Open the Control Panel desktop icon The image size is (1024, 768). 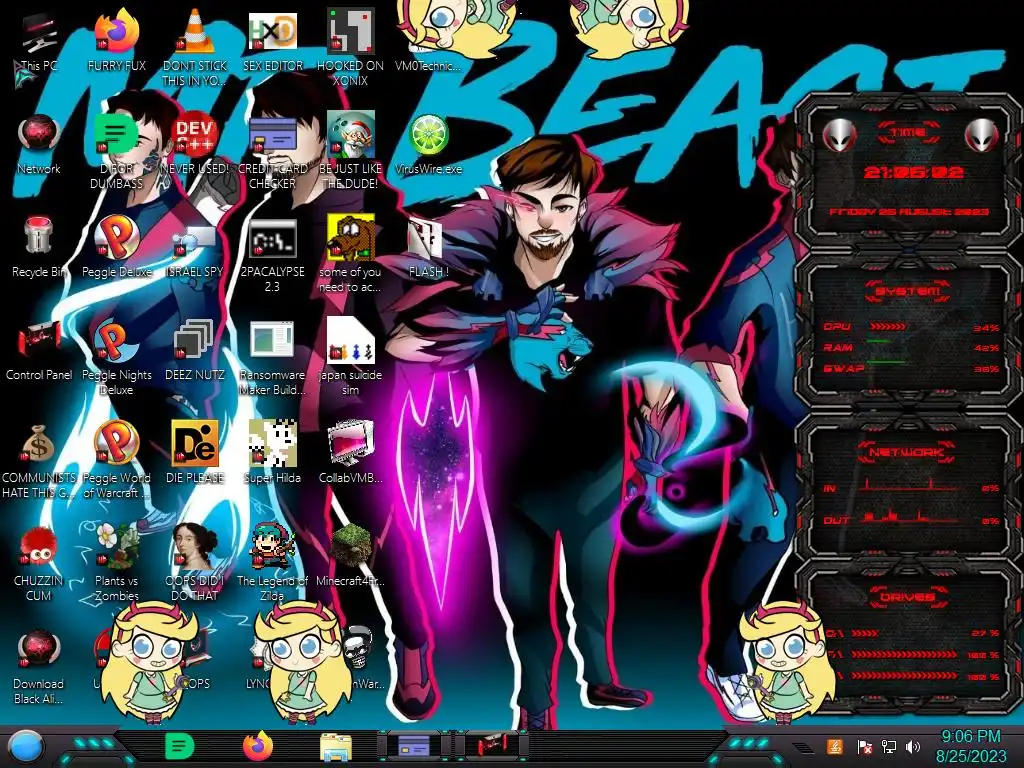coord(39,350)
